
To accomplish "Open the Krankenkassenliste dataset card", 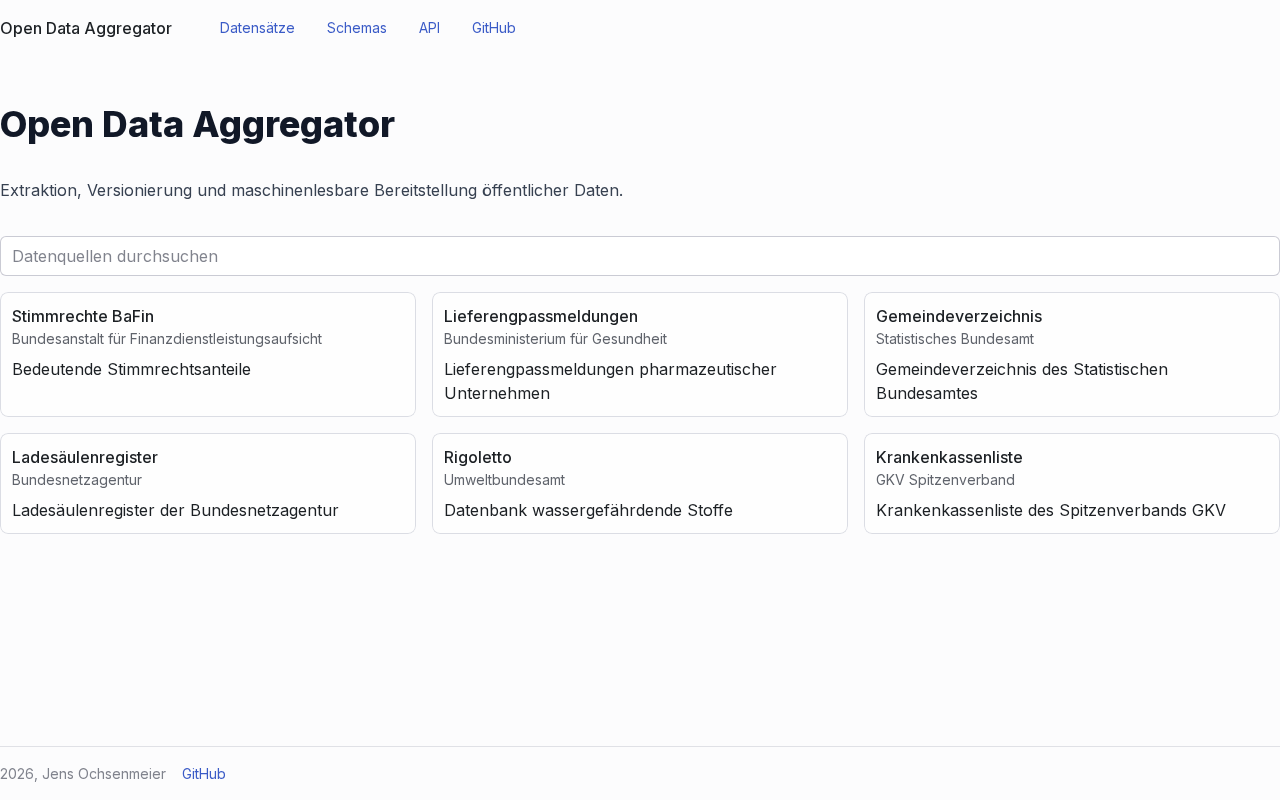I will [1072, 483].
